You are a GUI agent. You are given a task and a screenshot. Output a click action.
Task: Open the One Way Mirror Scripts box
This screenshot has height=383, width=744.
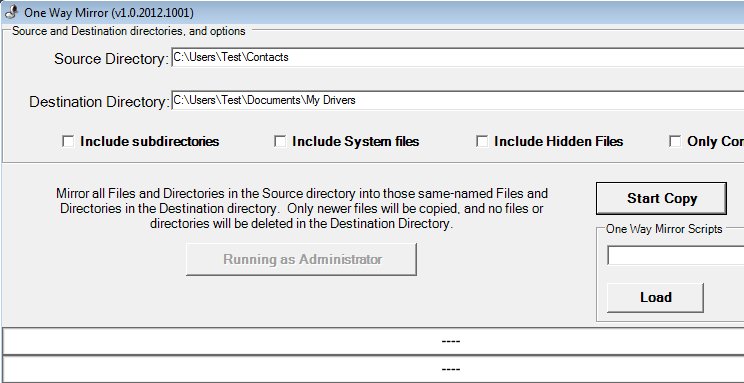(676, 255)
